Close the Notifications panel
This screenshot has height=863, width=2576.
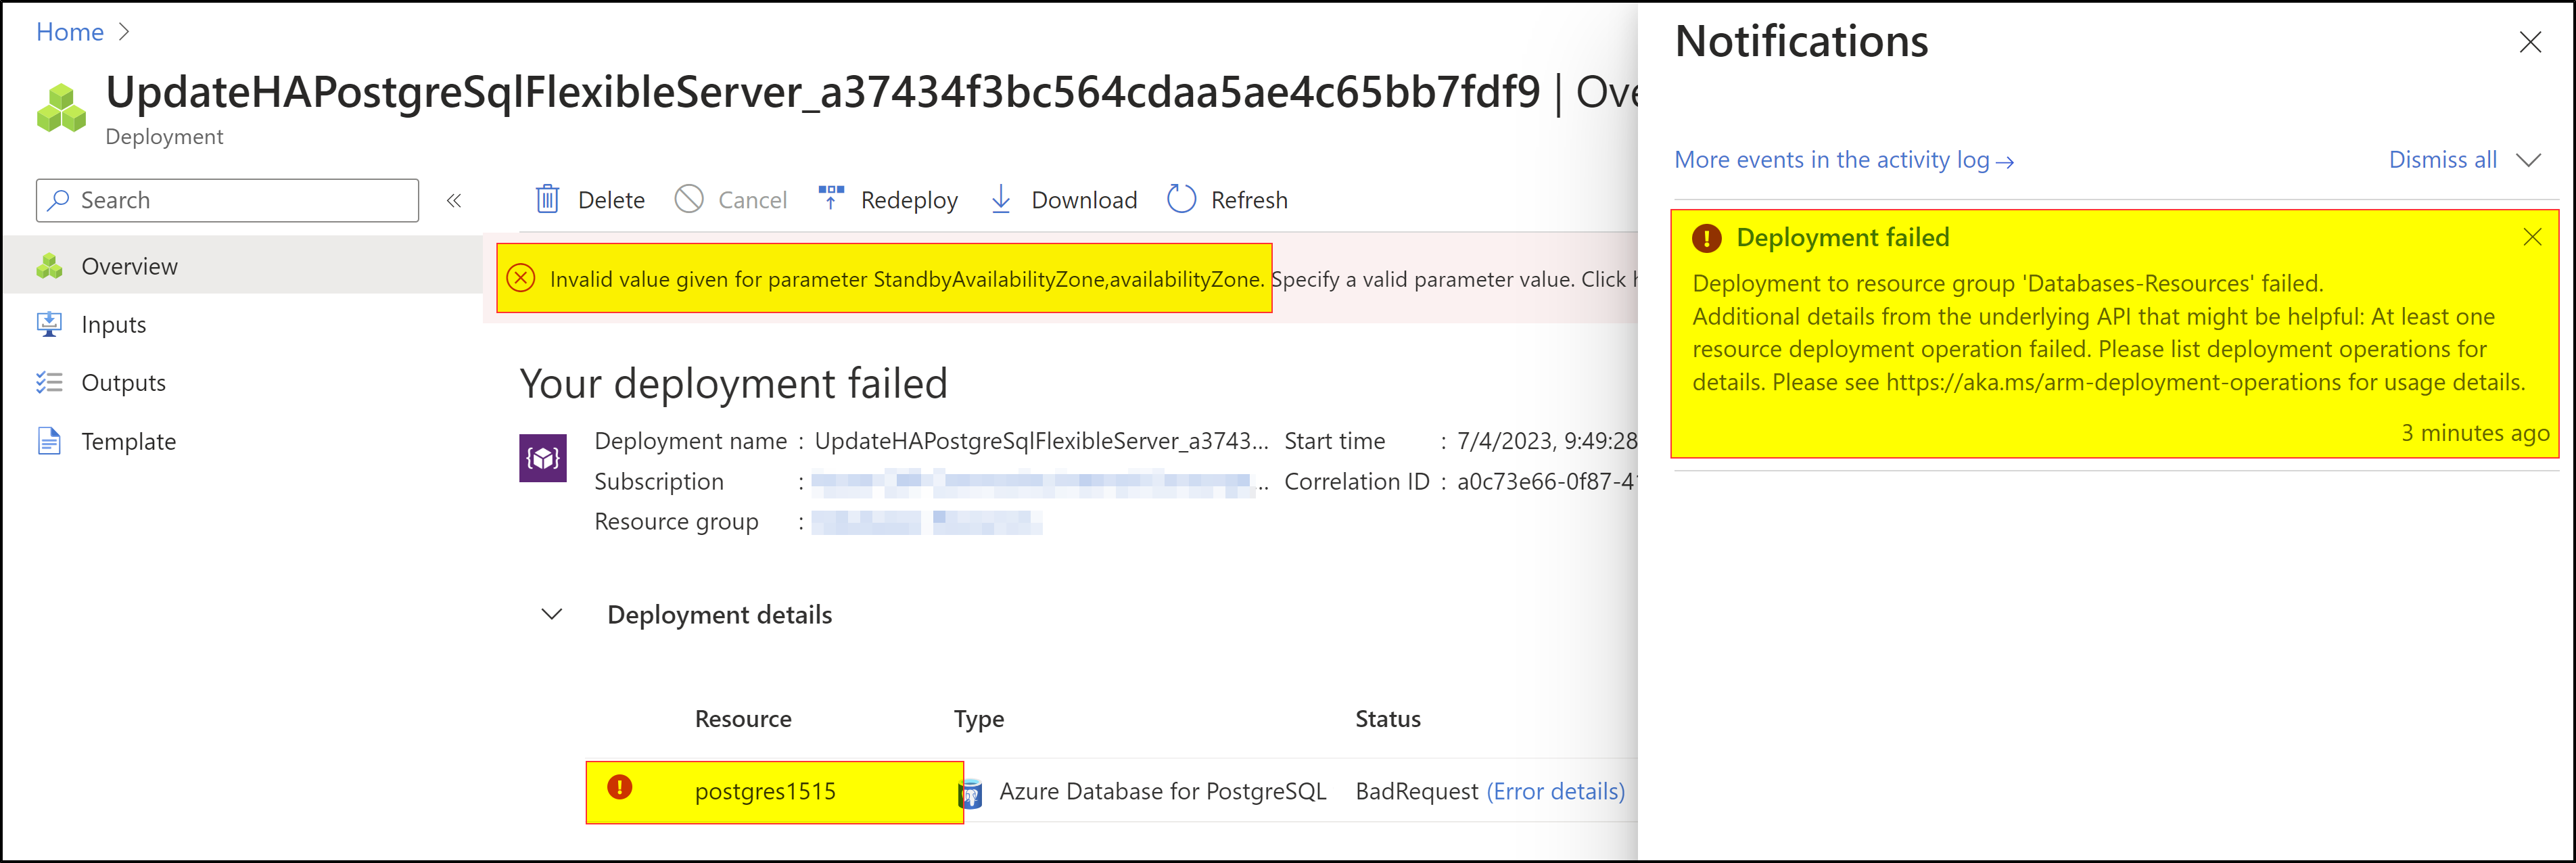(2530, 42)
